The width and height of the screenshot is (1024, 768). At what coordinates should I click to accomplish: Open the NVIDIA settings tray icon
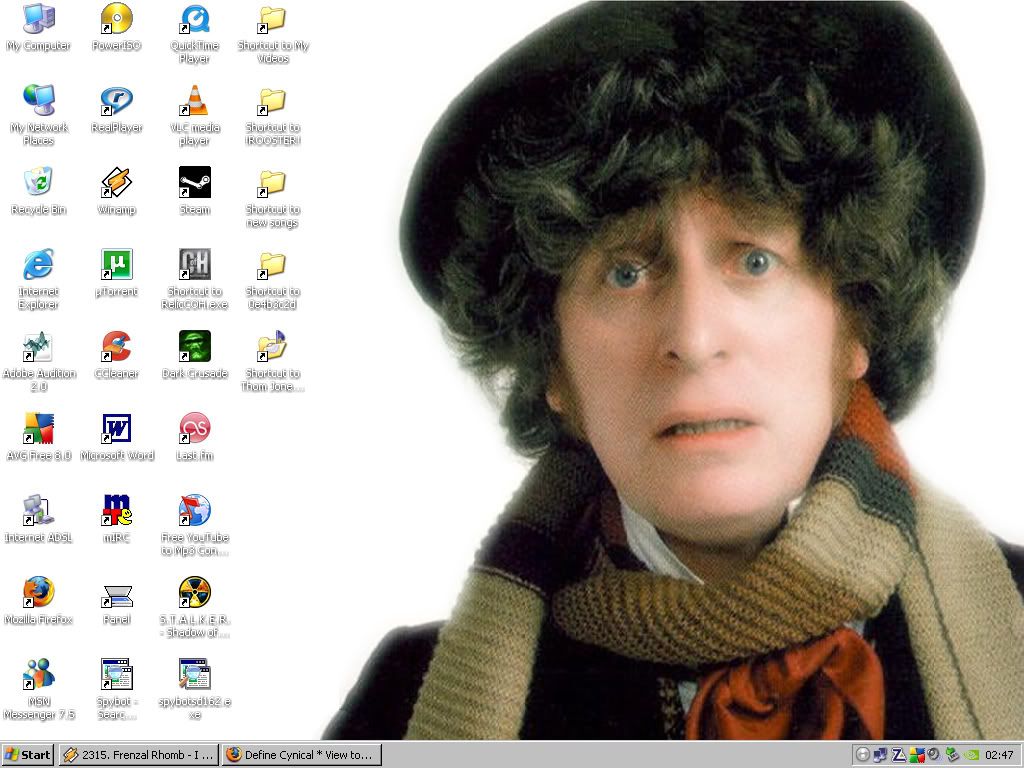coord(971,755)
